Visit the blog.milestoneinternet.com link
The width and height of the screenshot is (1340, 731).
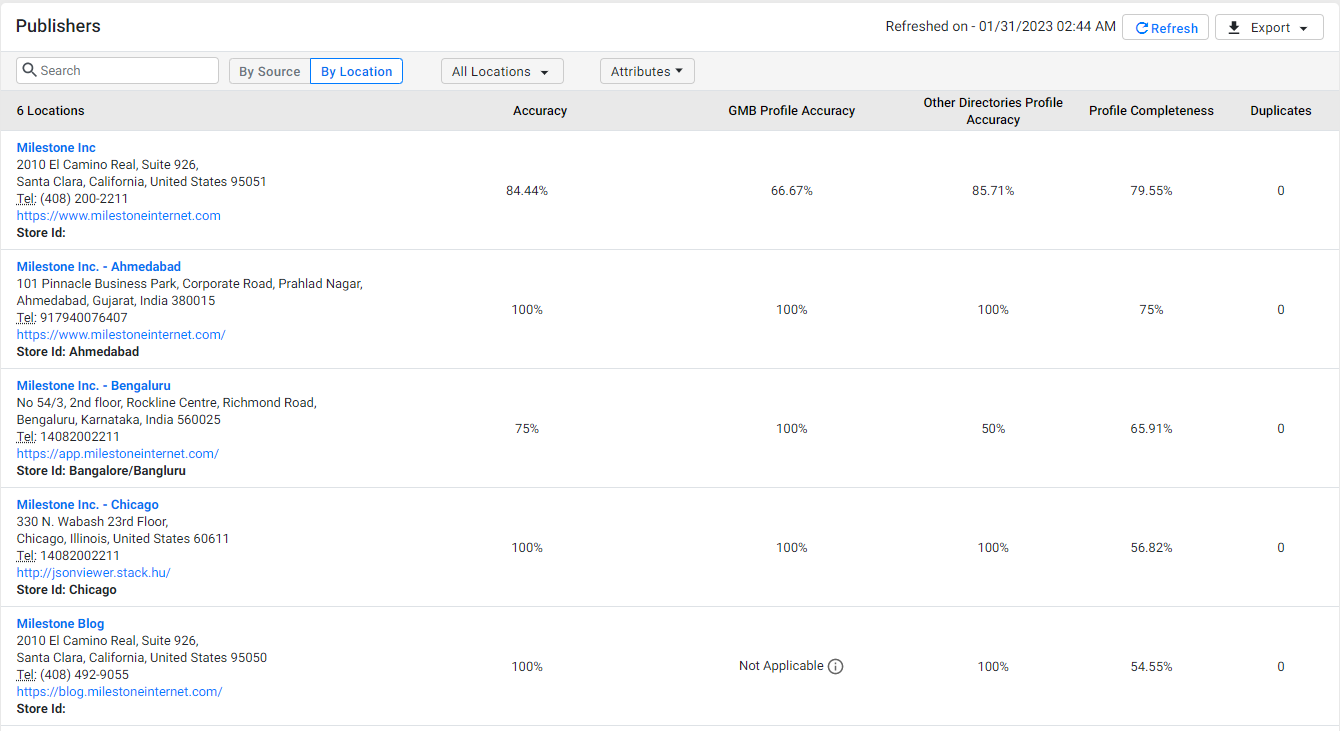[119, 692]
